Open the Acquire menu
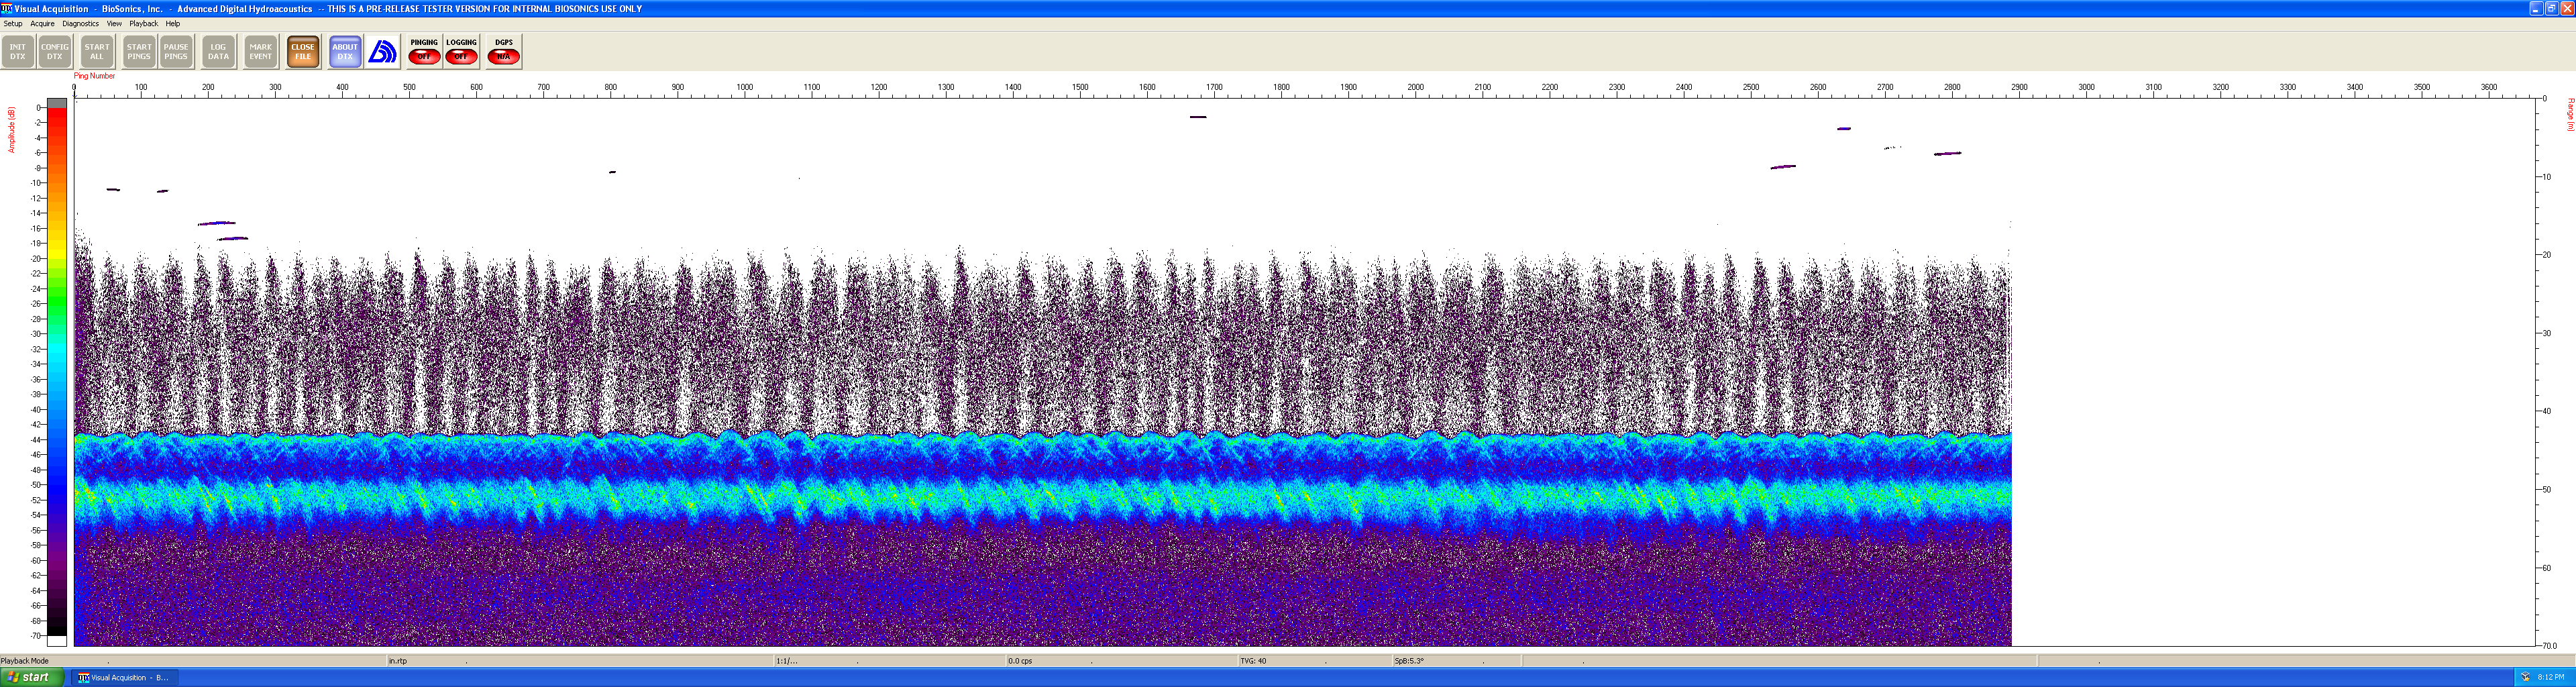Screen dimensions: 2576x687 42,24
